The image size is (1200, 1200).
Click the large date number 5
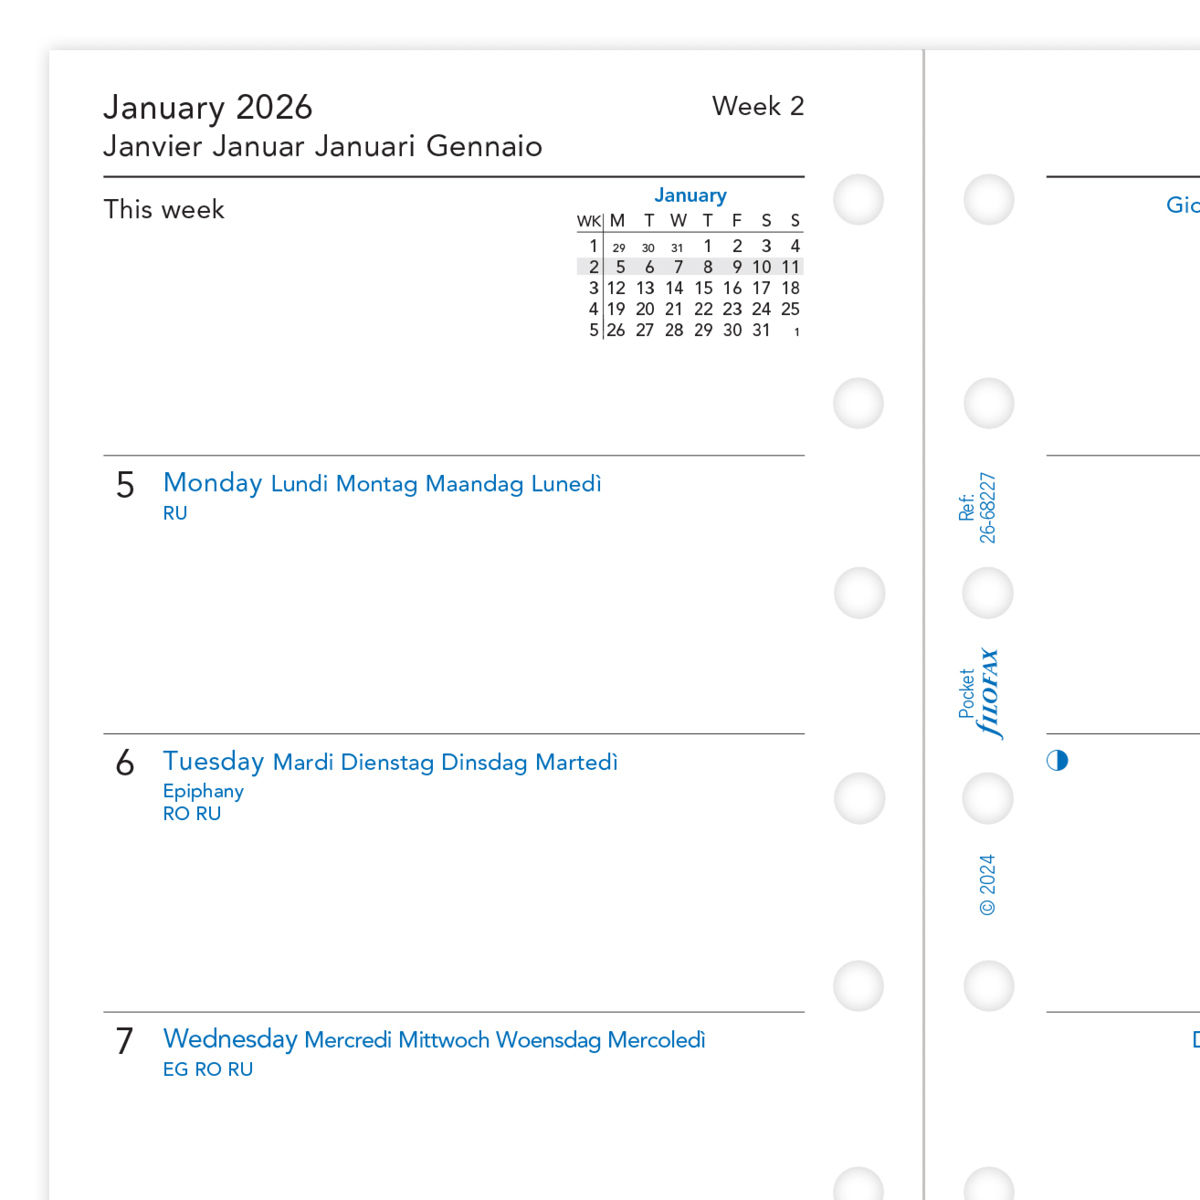tap(125, 486)
